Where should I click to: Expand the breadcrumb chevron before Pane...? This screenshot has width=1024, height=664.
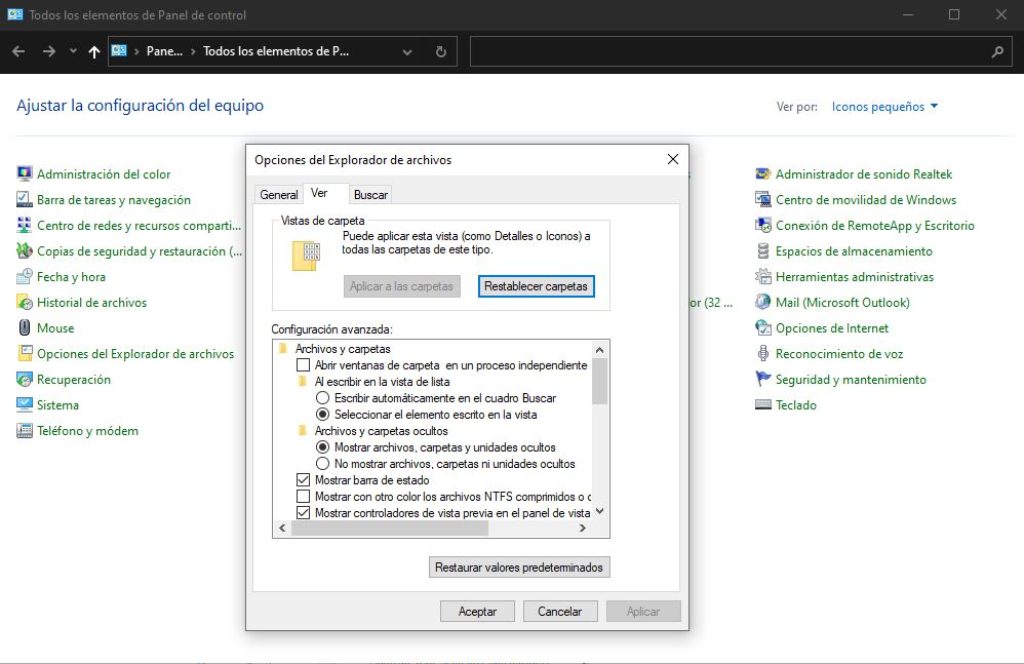[x=136, y=52]
